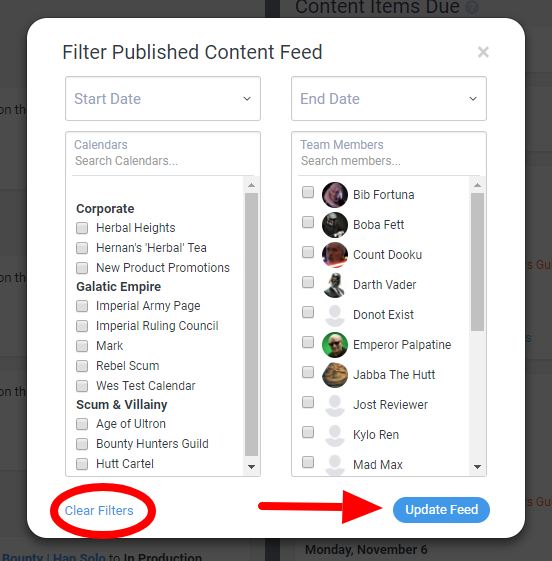Focus the Search members field

click(389, 161)
